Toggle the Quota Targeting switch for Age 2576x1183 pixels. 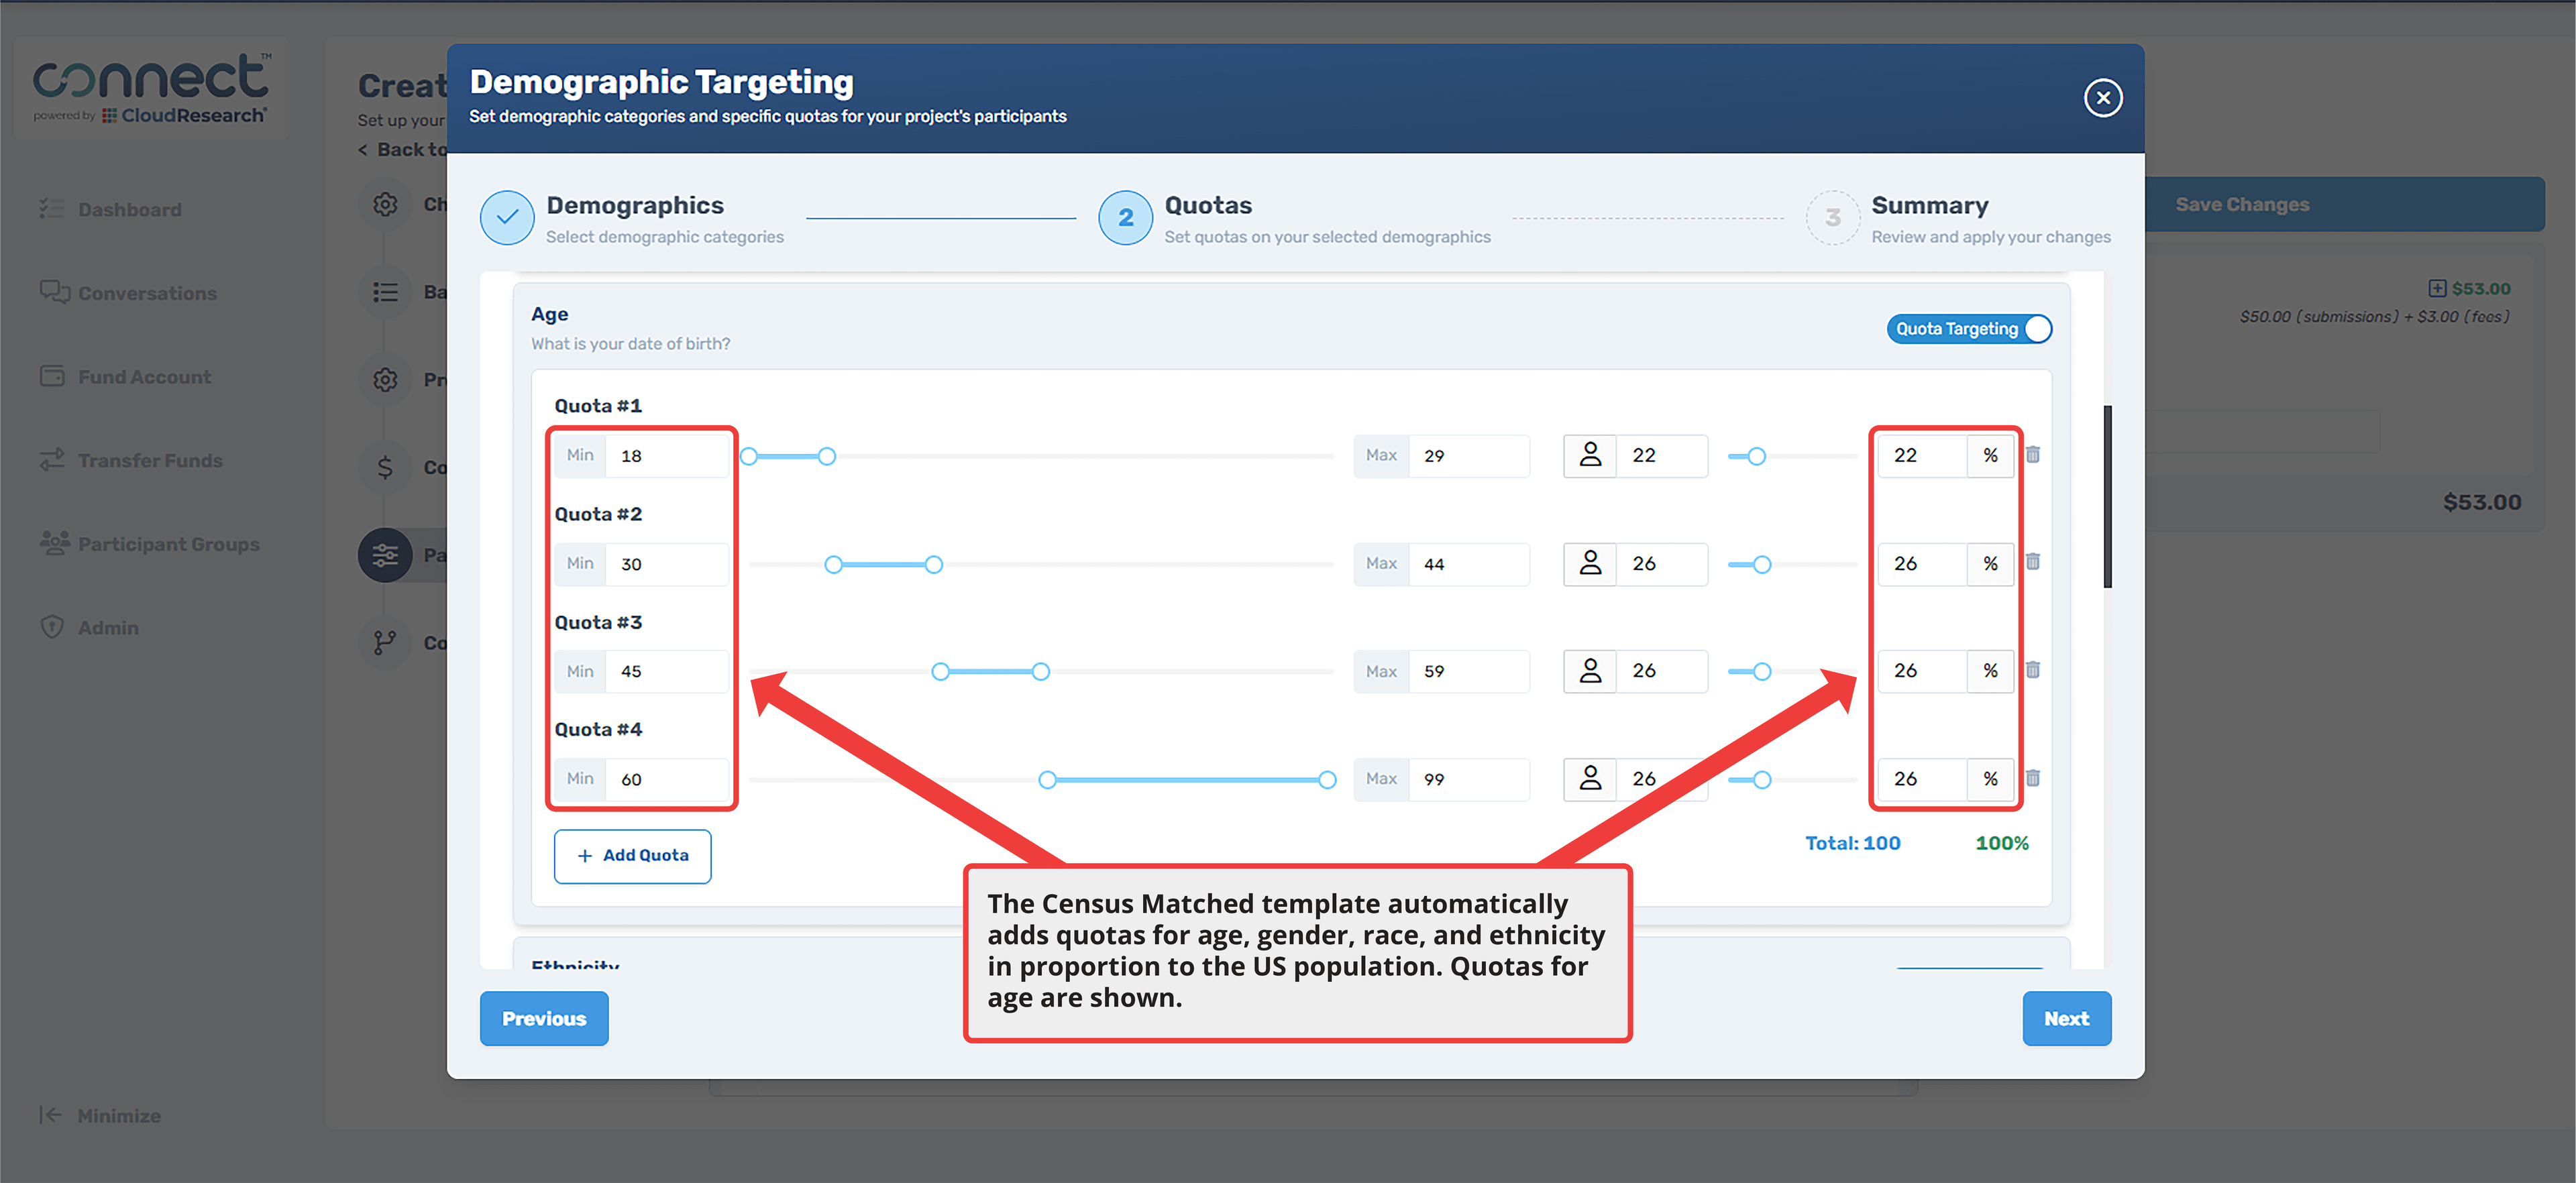tap(1968, 329)
